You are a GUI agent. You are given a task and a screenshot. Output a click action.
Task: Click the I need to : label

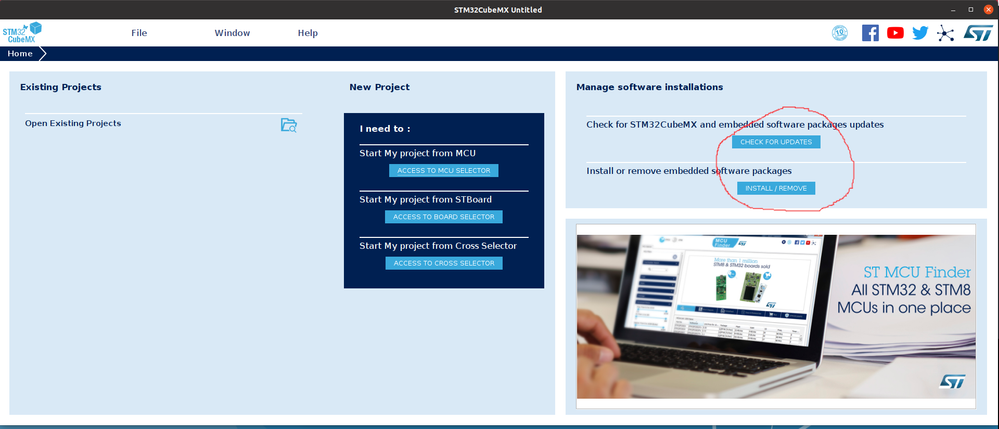click(x=385, y=129)
